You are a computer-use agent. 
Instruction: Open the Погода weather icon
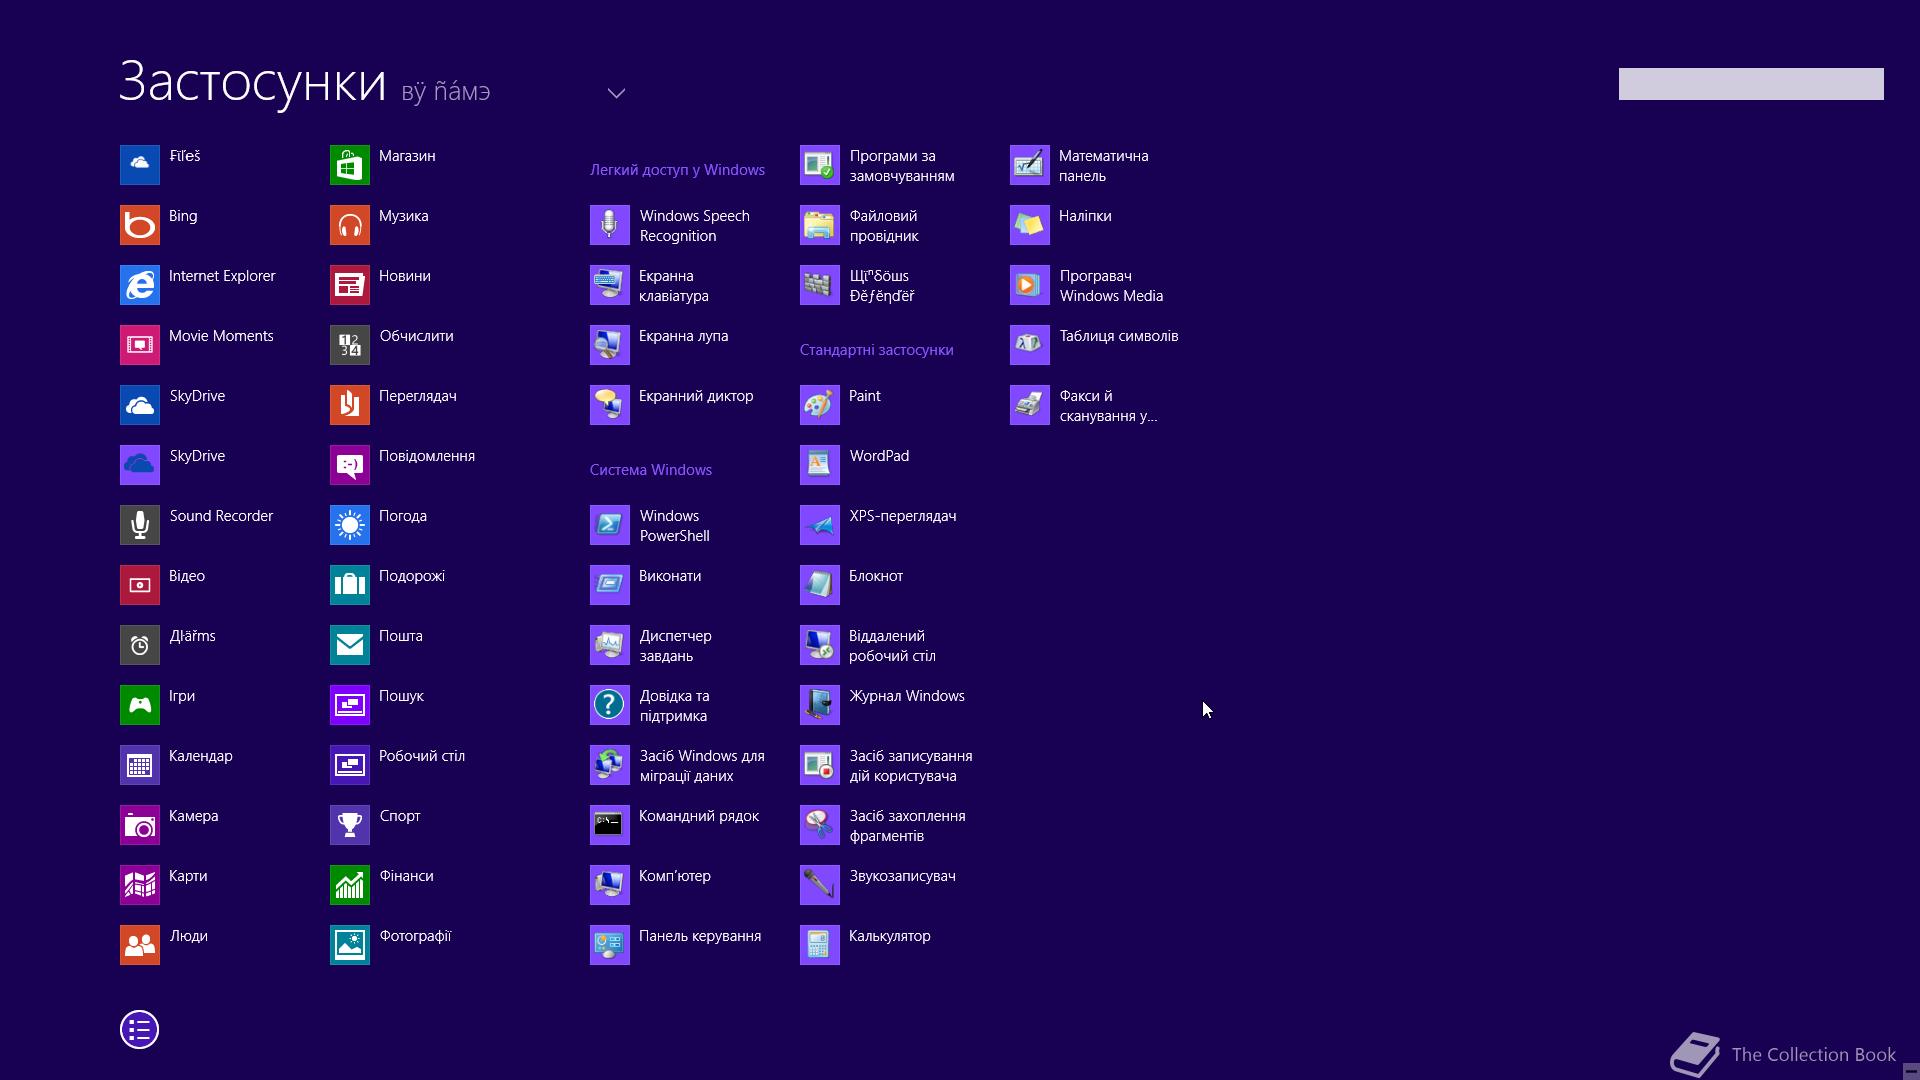[350, 525]
